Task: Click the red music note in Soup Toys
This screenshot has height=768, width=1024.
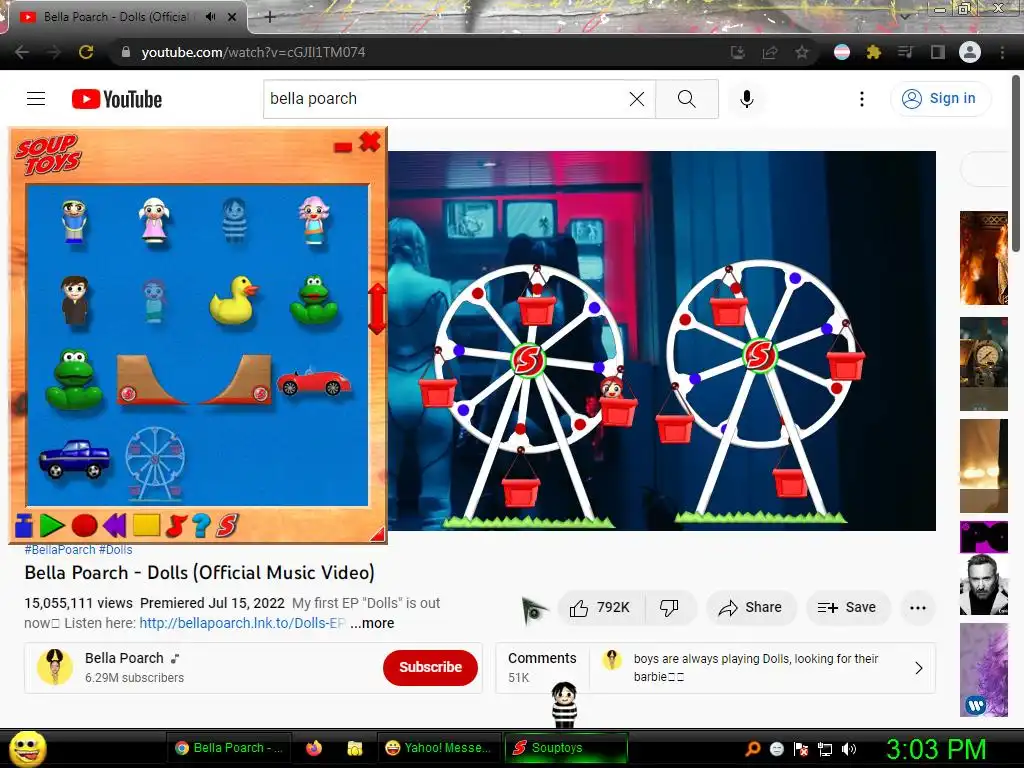Action: [x=176, y=526]
